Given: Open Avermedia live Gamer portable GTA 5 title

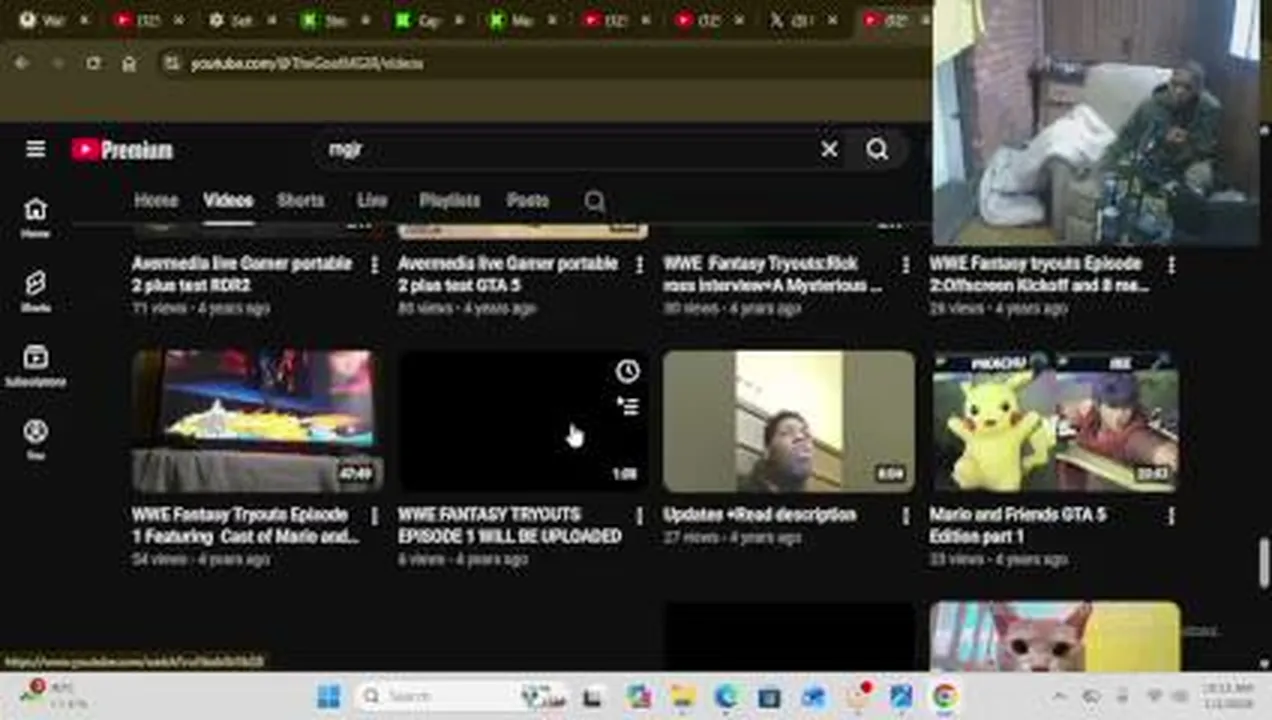Looking at the screenshot, I should point(508,274).
